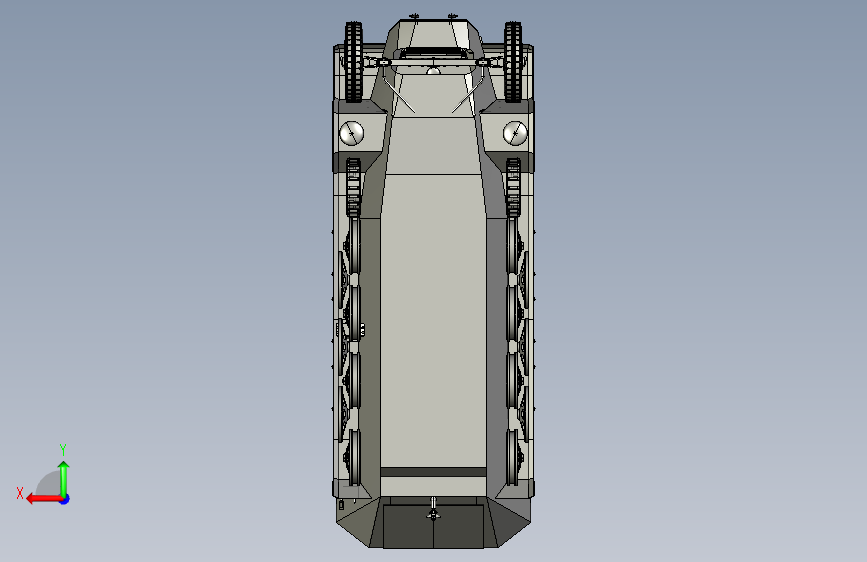
Task: Select the rear door handle of the vehicle
Action: (434, 508)
